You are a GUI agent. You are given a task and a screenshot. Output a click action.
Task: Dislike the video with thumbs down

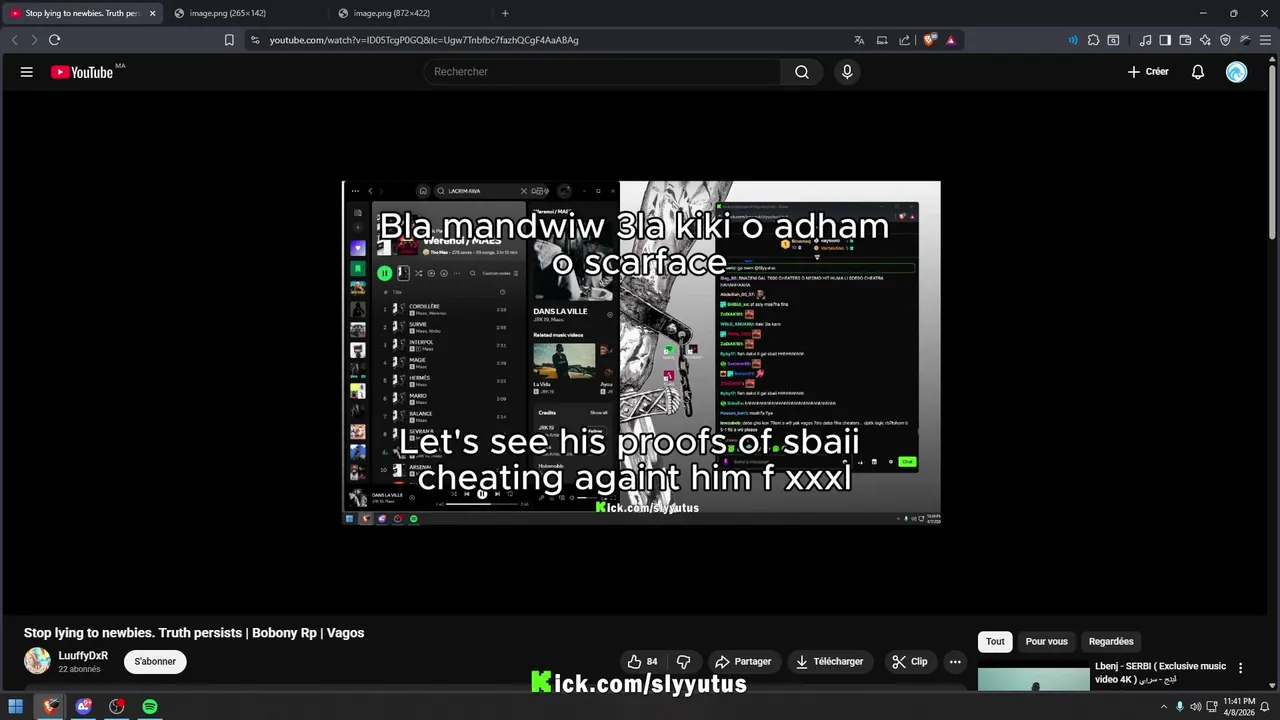pos(684,661)
